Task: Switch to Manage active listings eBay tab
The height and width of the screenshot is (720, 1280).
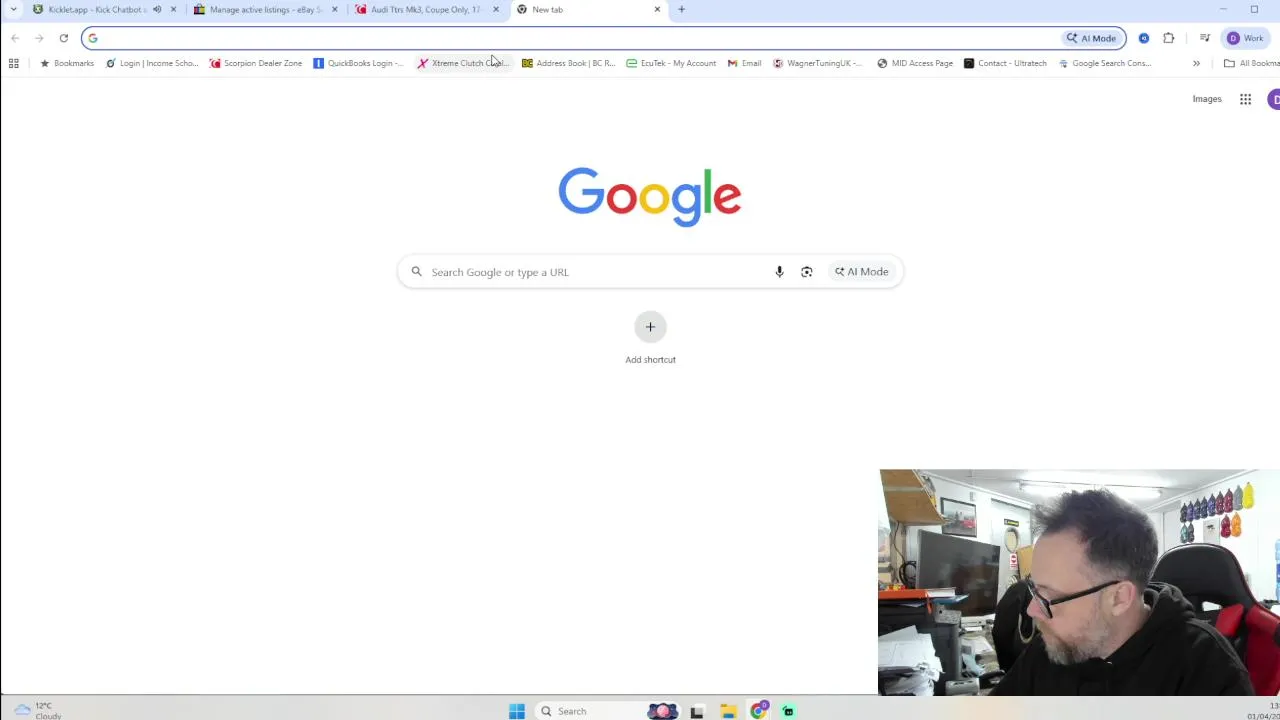Action: click(x=265, y=10)
